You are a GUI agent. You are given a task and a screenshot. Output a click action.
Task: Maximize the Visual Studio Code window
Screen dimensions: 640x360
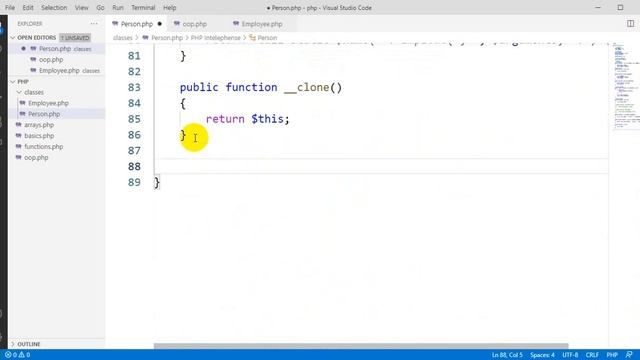620,7
